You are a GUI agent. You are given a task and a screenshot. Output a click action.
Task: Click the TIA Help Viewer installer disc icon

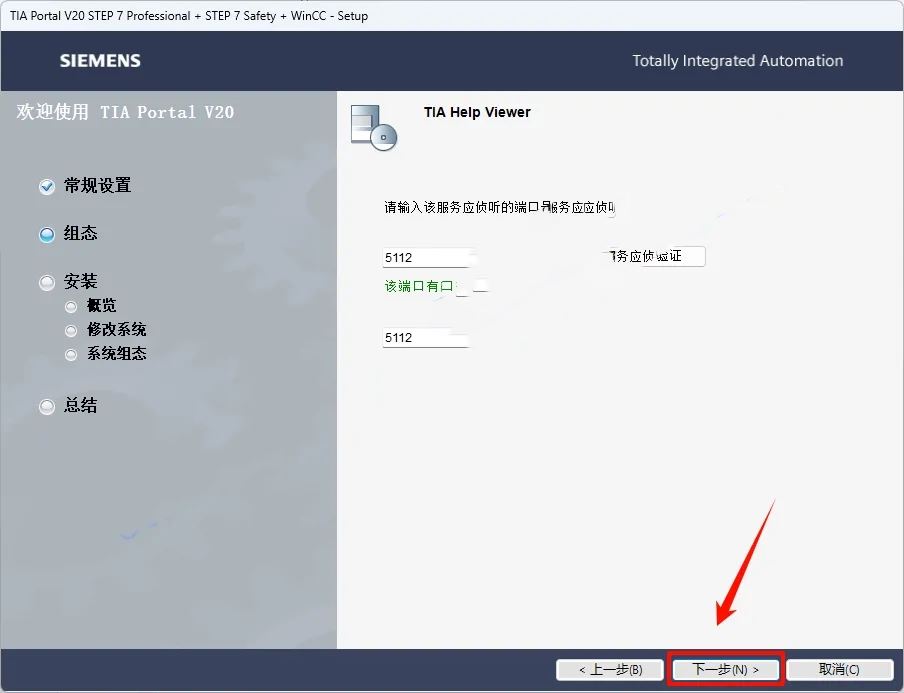374,127
